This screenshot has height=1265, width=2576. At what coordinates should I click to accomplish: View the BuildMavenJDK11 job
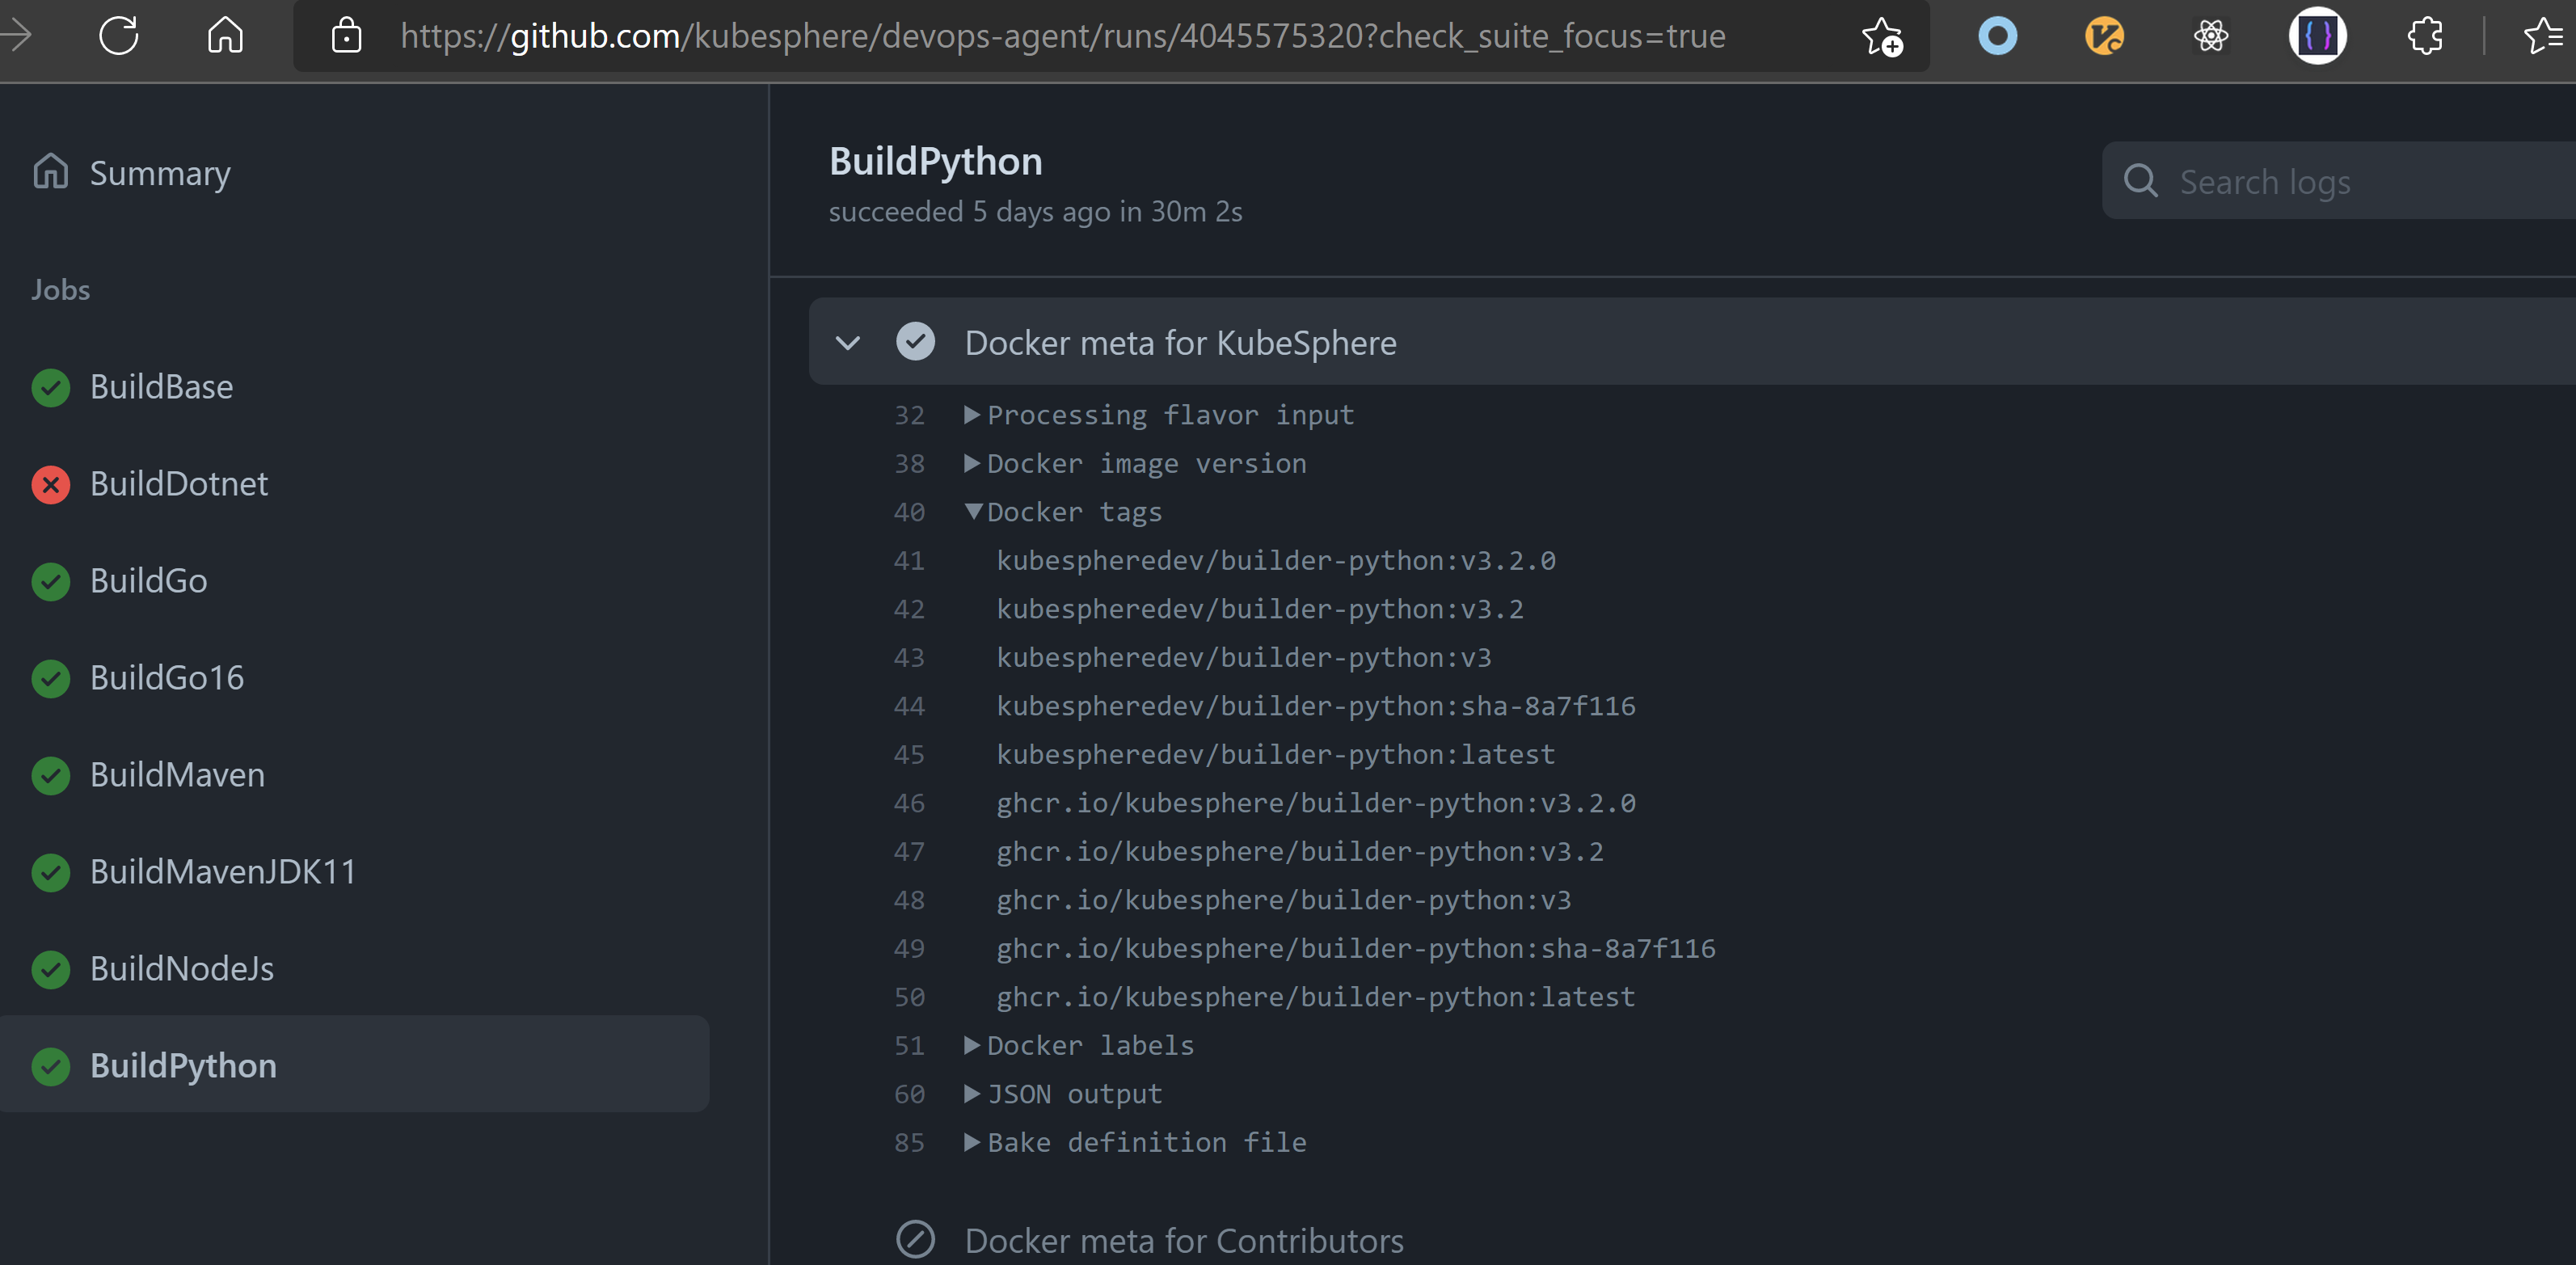pyautogui.click(x=222, y=871)
